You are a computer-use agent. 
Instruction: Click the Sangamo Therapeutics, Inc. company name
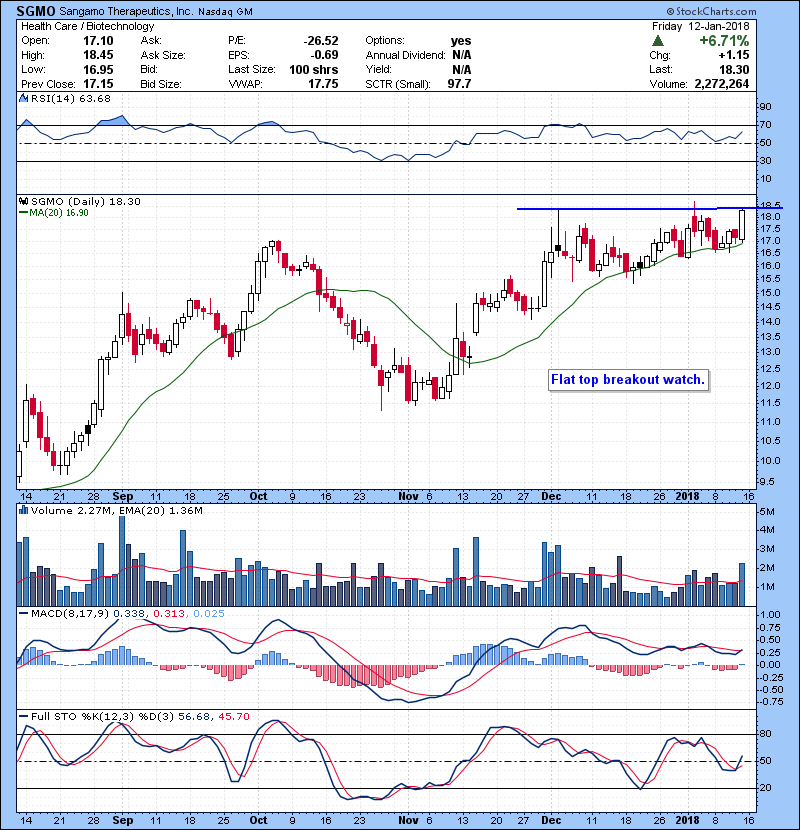coord(127,11)
